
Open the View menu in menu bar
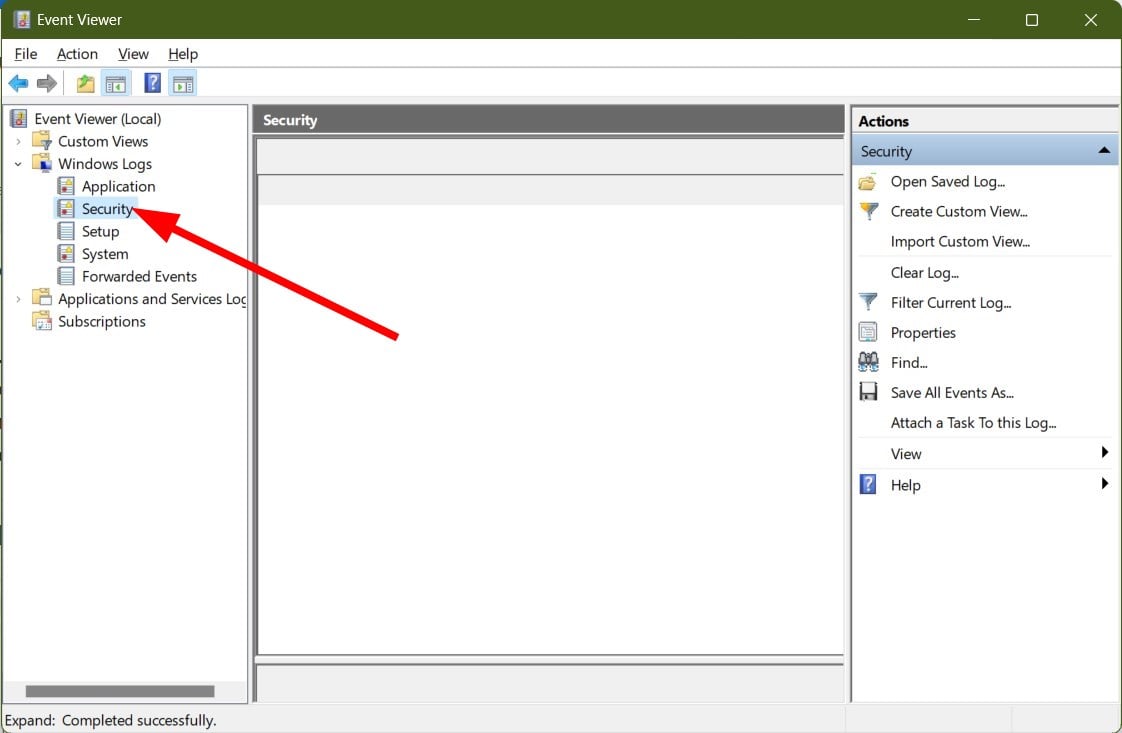pos(133,54)
